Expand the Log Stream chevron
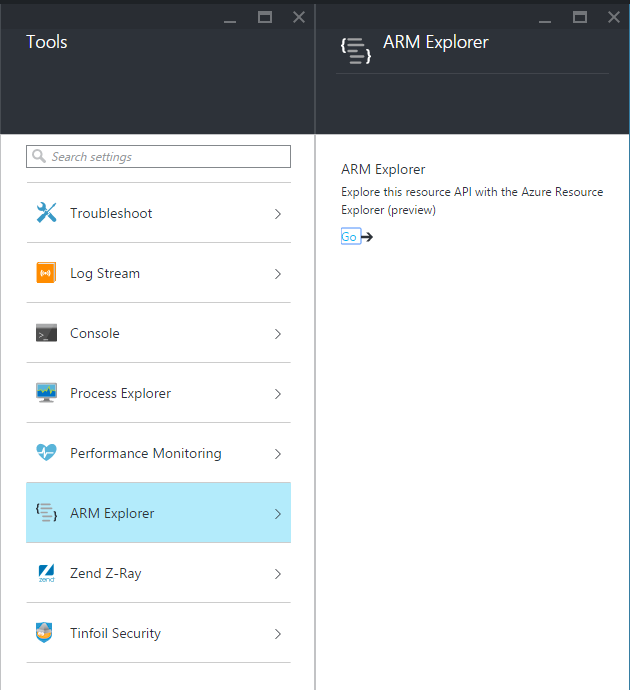This screenshot has width=630, height=690. pos(278,274)
